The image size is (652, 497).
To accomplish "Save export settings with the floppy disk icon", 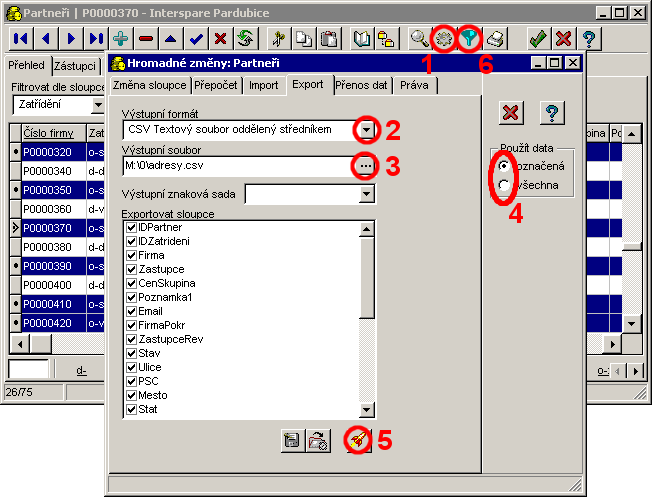I will click(x=293, y=438).
